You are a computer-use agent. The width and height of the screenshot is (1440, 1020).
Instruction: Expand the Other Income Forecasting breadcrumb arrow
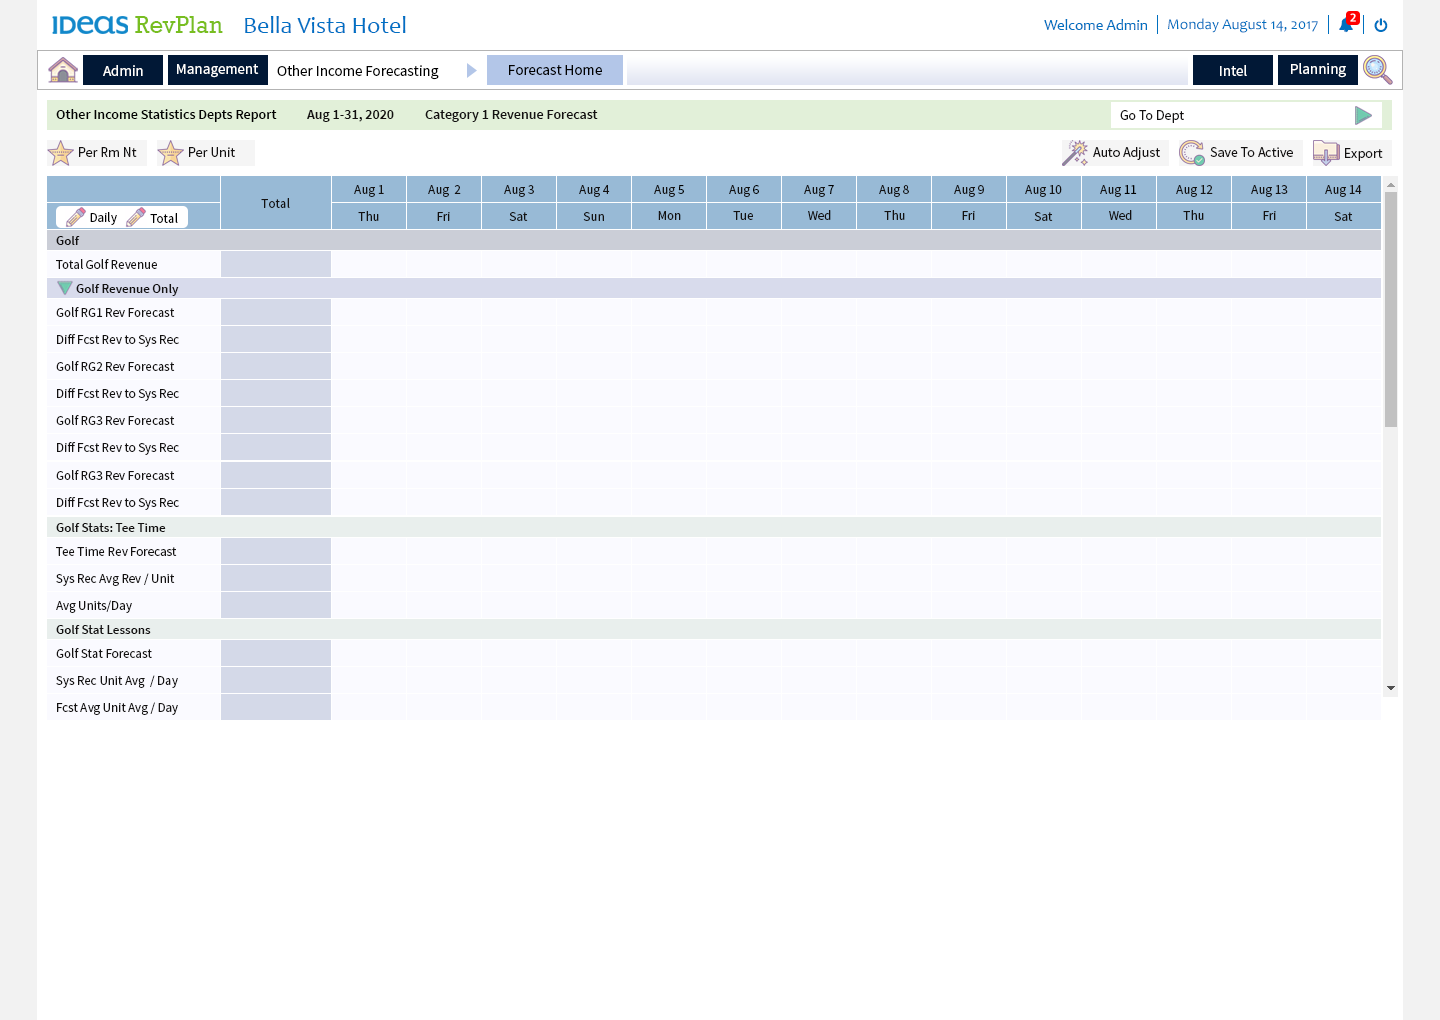point(472,71)
